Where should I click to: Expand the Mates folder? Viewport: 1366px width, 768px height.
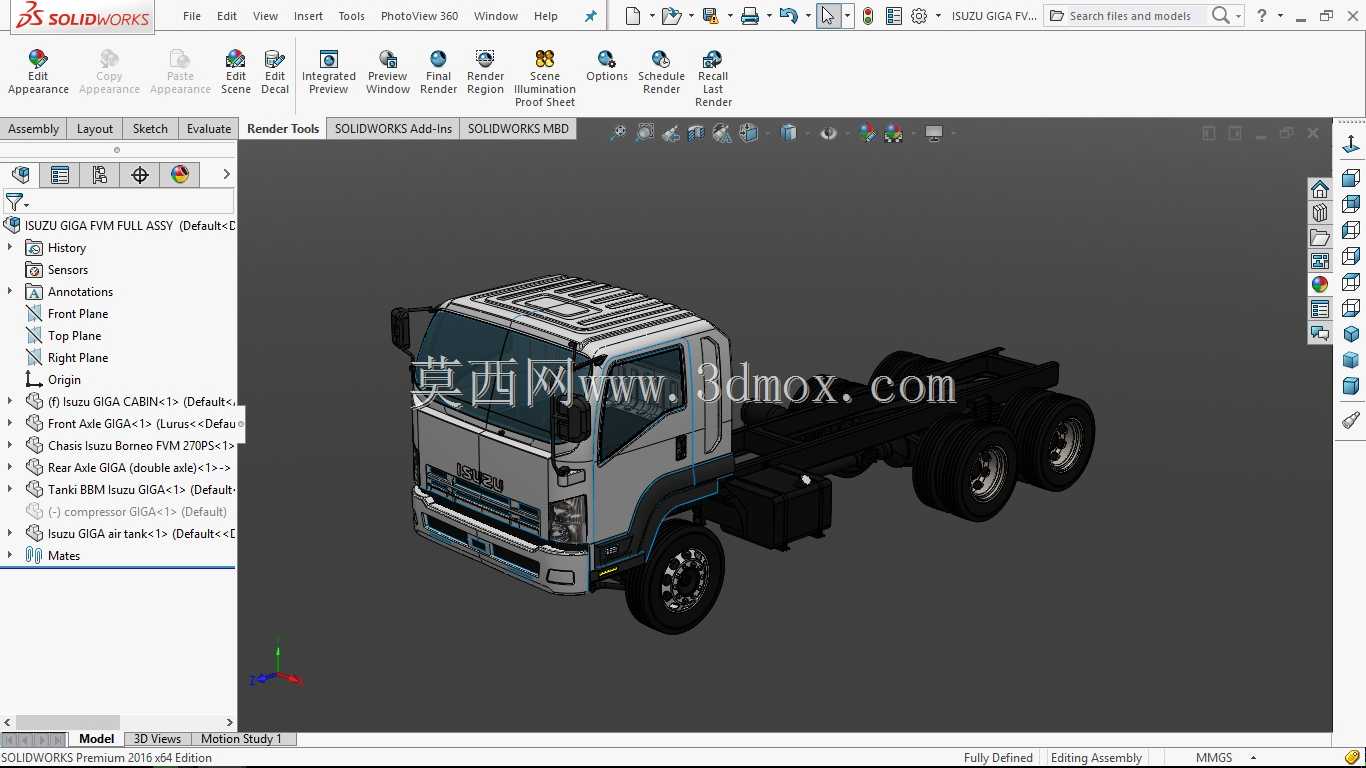click(x=10, y=555)
